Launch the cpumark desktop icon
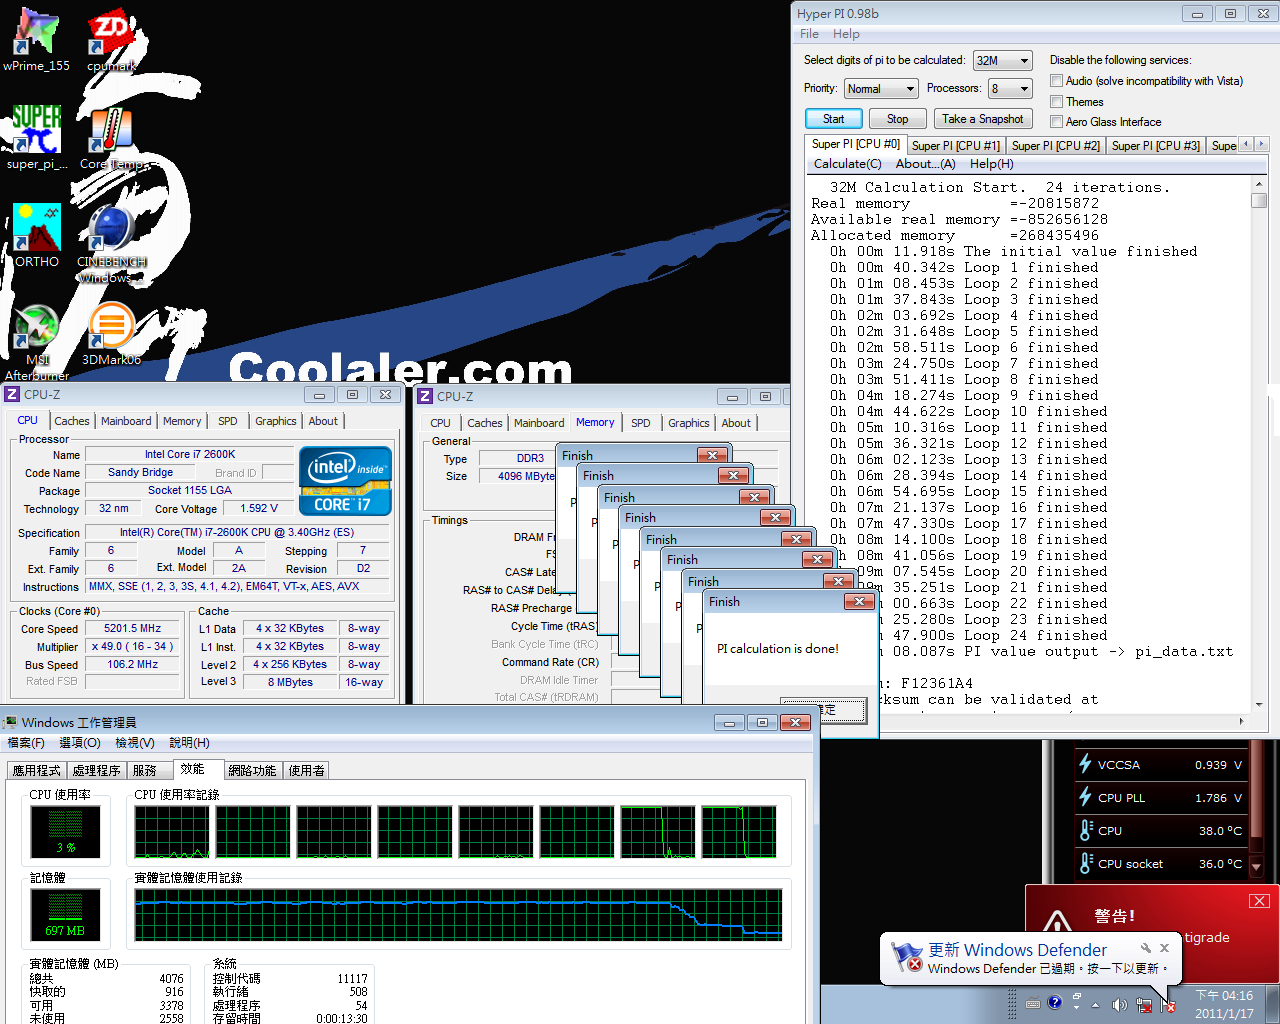This screenshot has height=1024, width=1280. coord(110,35)
